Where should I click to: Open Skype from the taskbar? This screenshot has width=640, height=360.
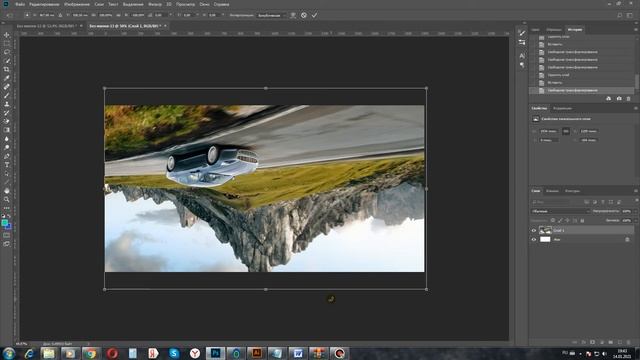pos(174,353)
